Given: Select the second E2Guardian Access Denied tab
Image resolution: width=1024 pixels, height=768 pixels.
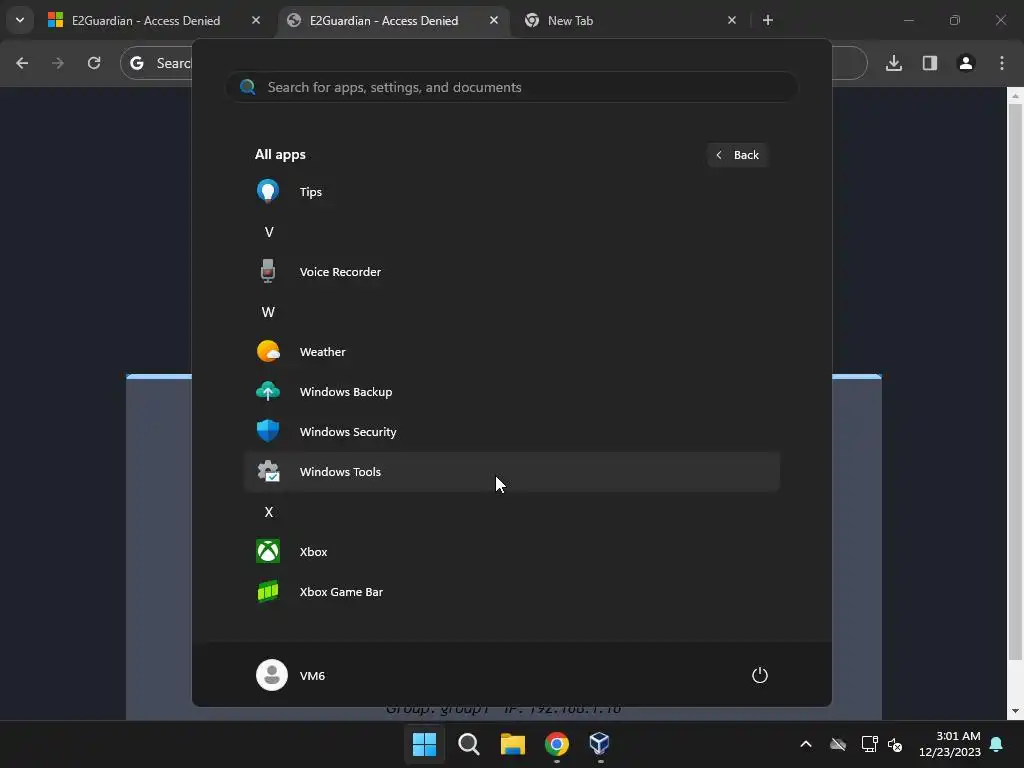Looking at the screenshot, I should (392, 20).
